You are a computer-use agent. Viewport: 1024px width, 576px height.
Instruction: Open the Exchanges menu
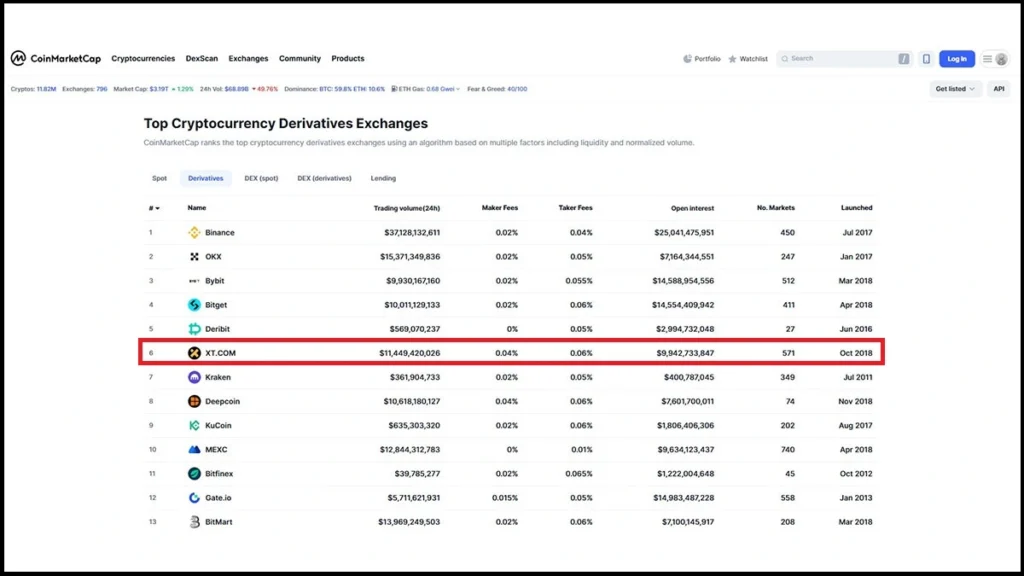(248, 59)
